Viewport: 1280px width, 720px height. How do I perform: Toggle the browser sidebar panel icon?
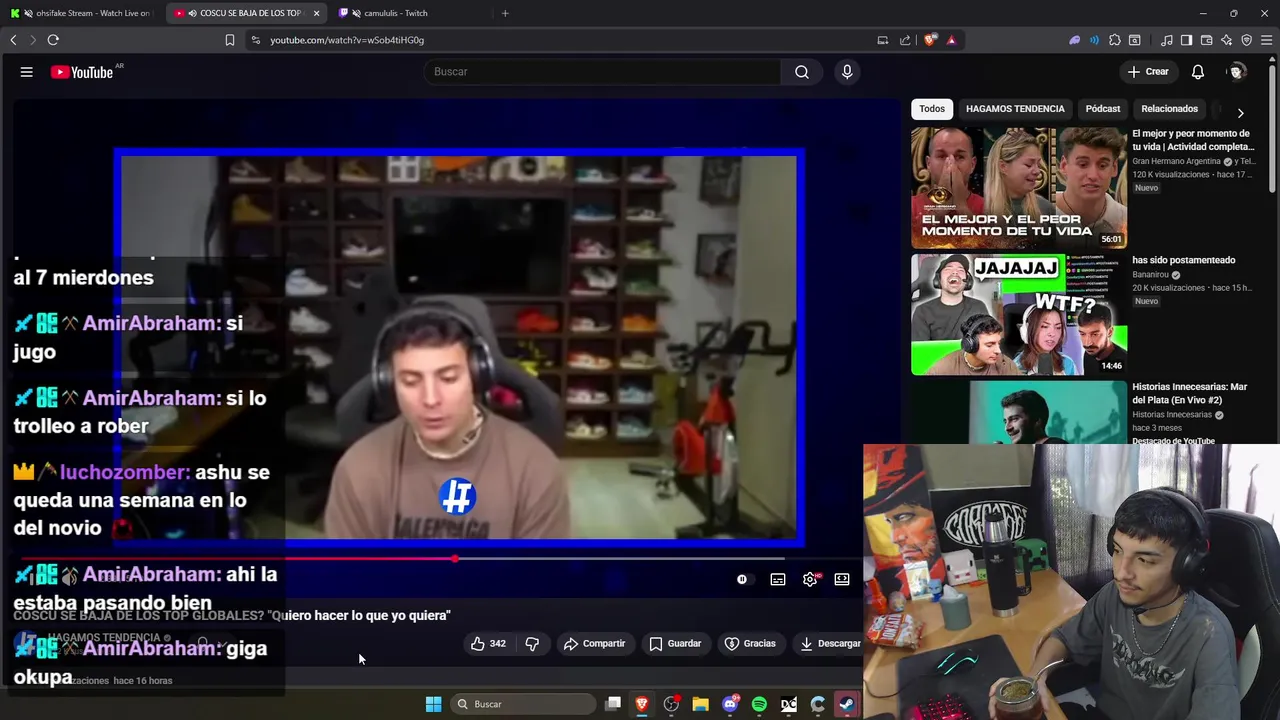coord(1186,40)
